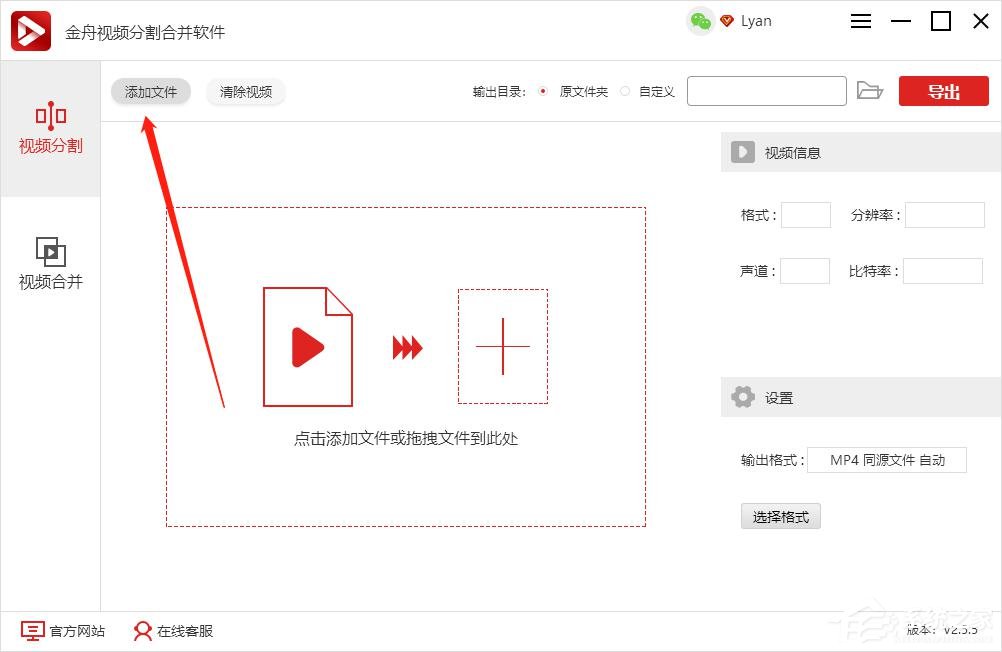Click the red 导出 export button
Screen dimensions: 1002x652
click(x=942, y=90)
